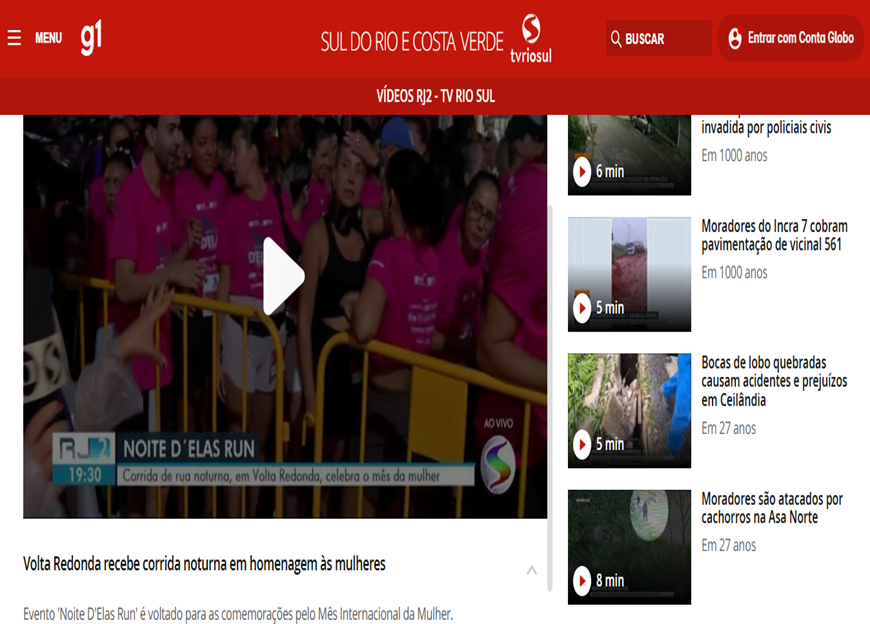
Task: Click inside the BUSCAR search field
Action: pyautogui.click(x=664, y=39)
